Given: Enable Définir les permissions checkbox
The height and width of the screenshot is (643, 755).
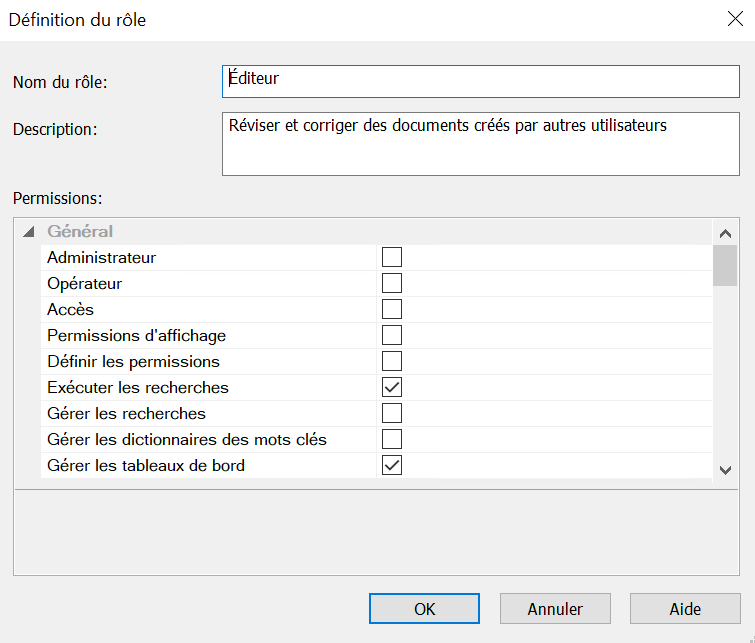Looking at the screenshot, I should 391,361.
